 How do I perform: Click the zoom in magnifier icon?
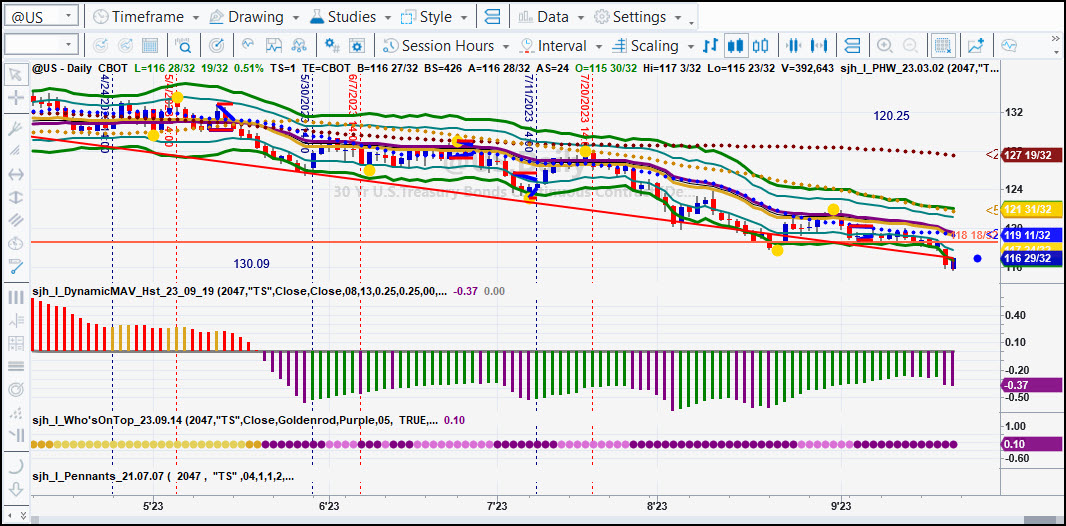pyautogui.click(x=884, y=46)
